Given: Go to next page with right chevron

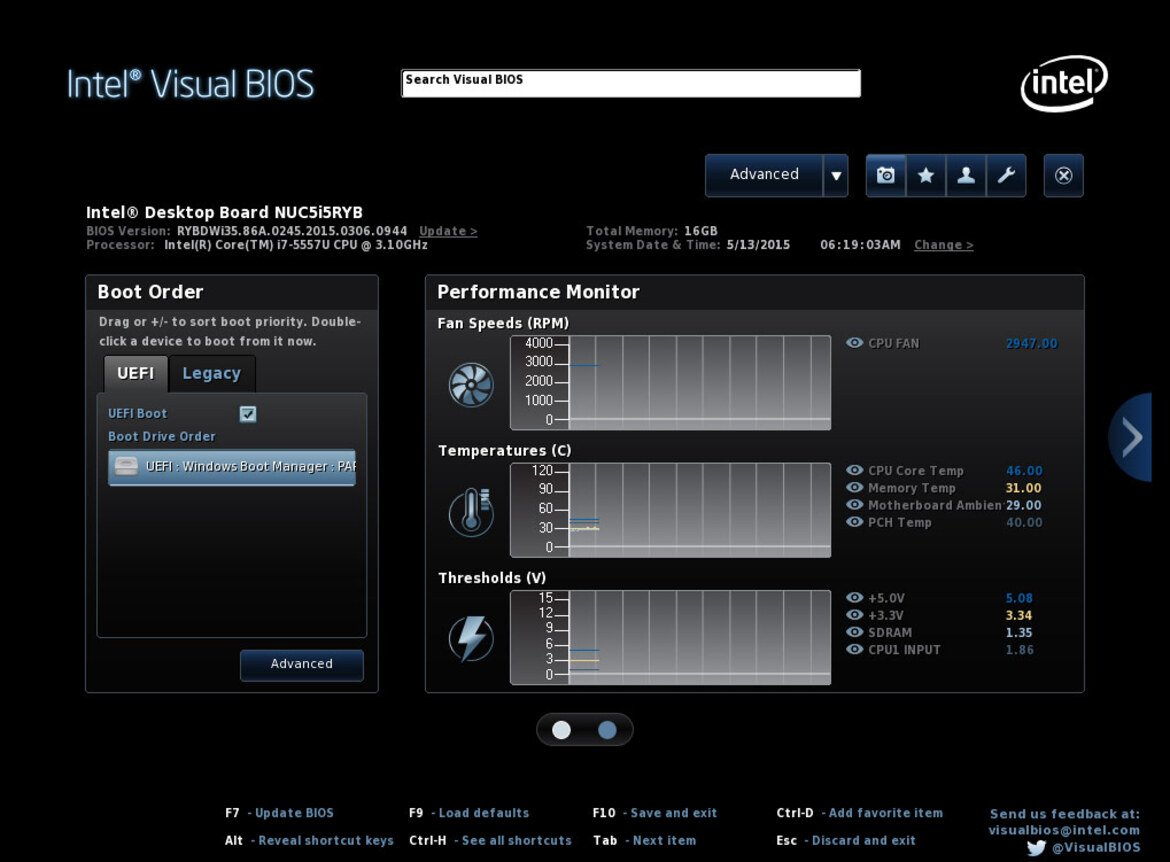Looking at the screenshot, I should pos(1131,437).
